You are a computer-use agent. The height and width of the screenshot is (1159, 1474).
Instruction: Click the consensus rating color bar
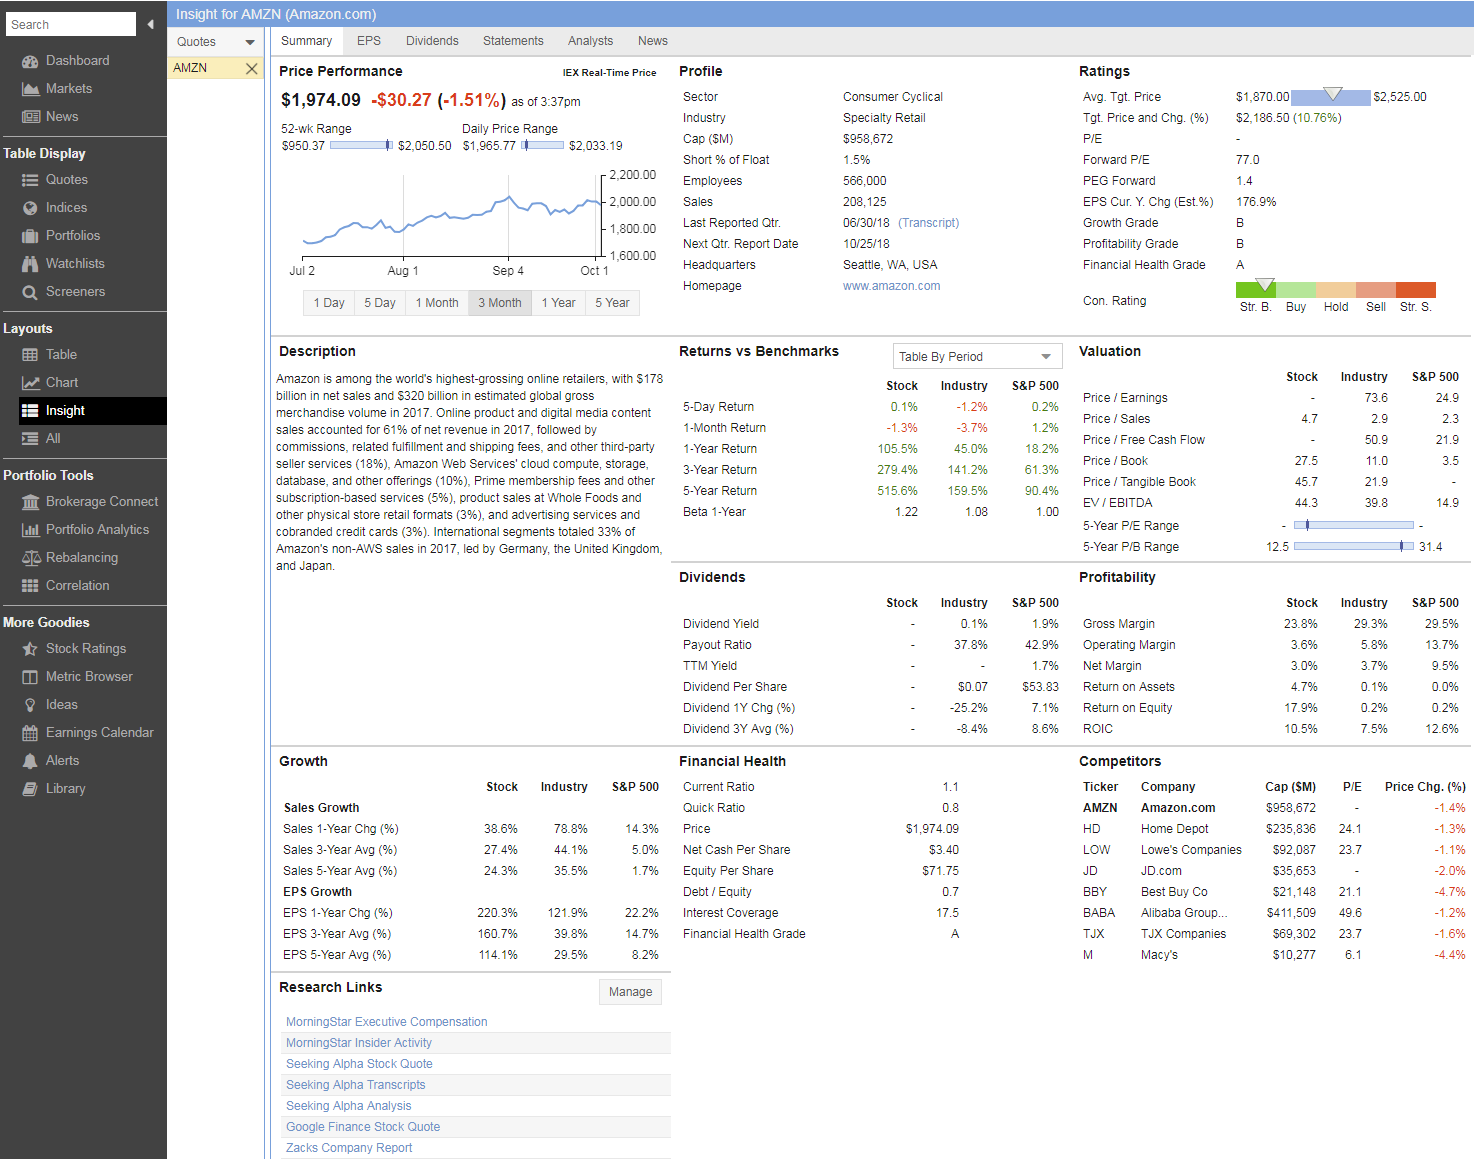coord(1336,290)
